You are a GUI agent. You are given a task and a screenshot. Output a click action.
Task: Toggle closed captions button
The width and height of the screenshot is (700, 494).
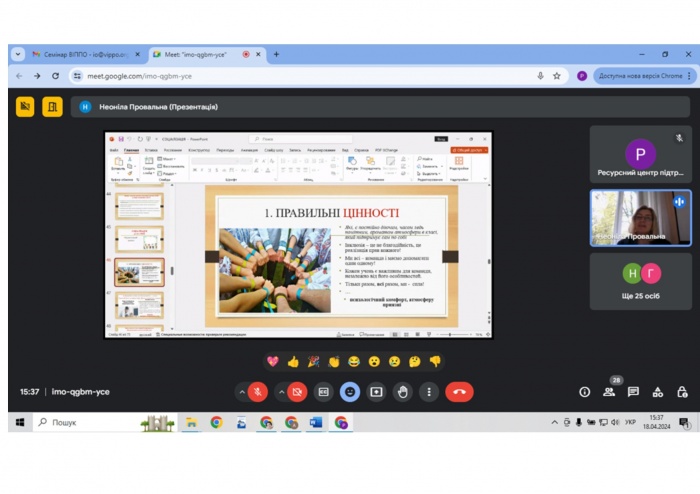coord(323,392)
